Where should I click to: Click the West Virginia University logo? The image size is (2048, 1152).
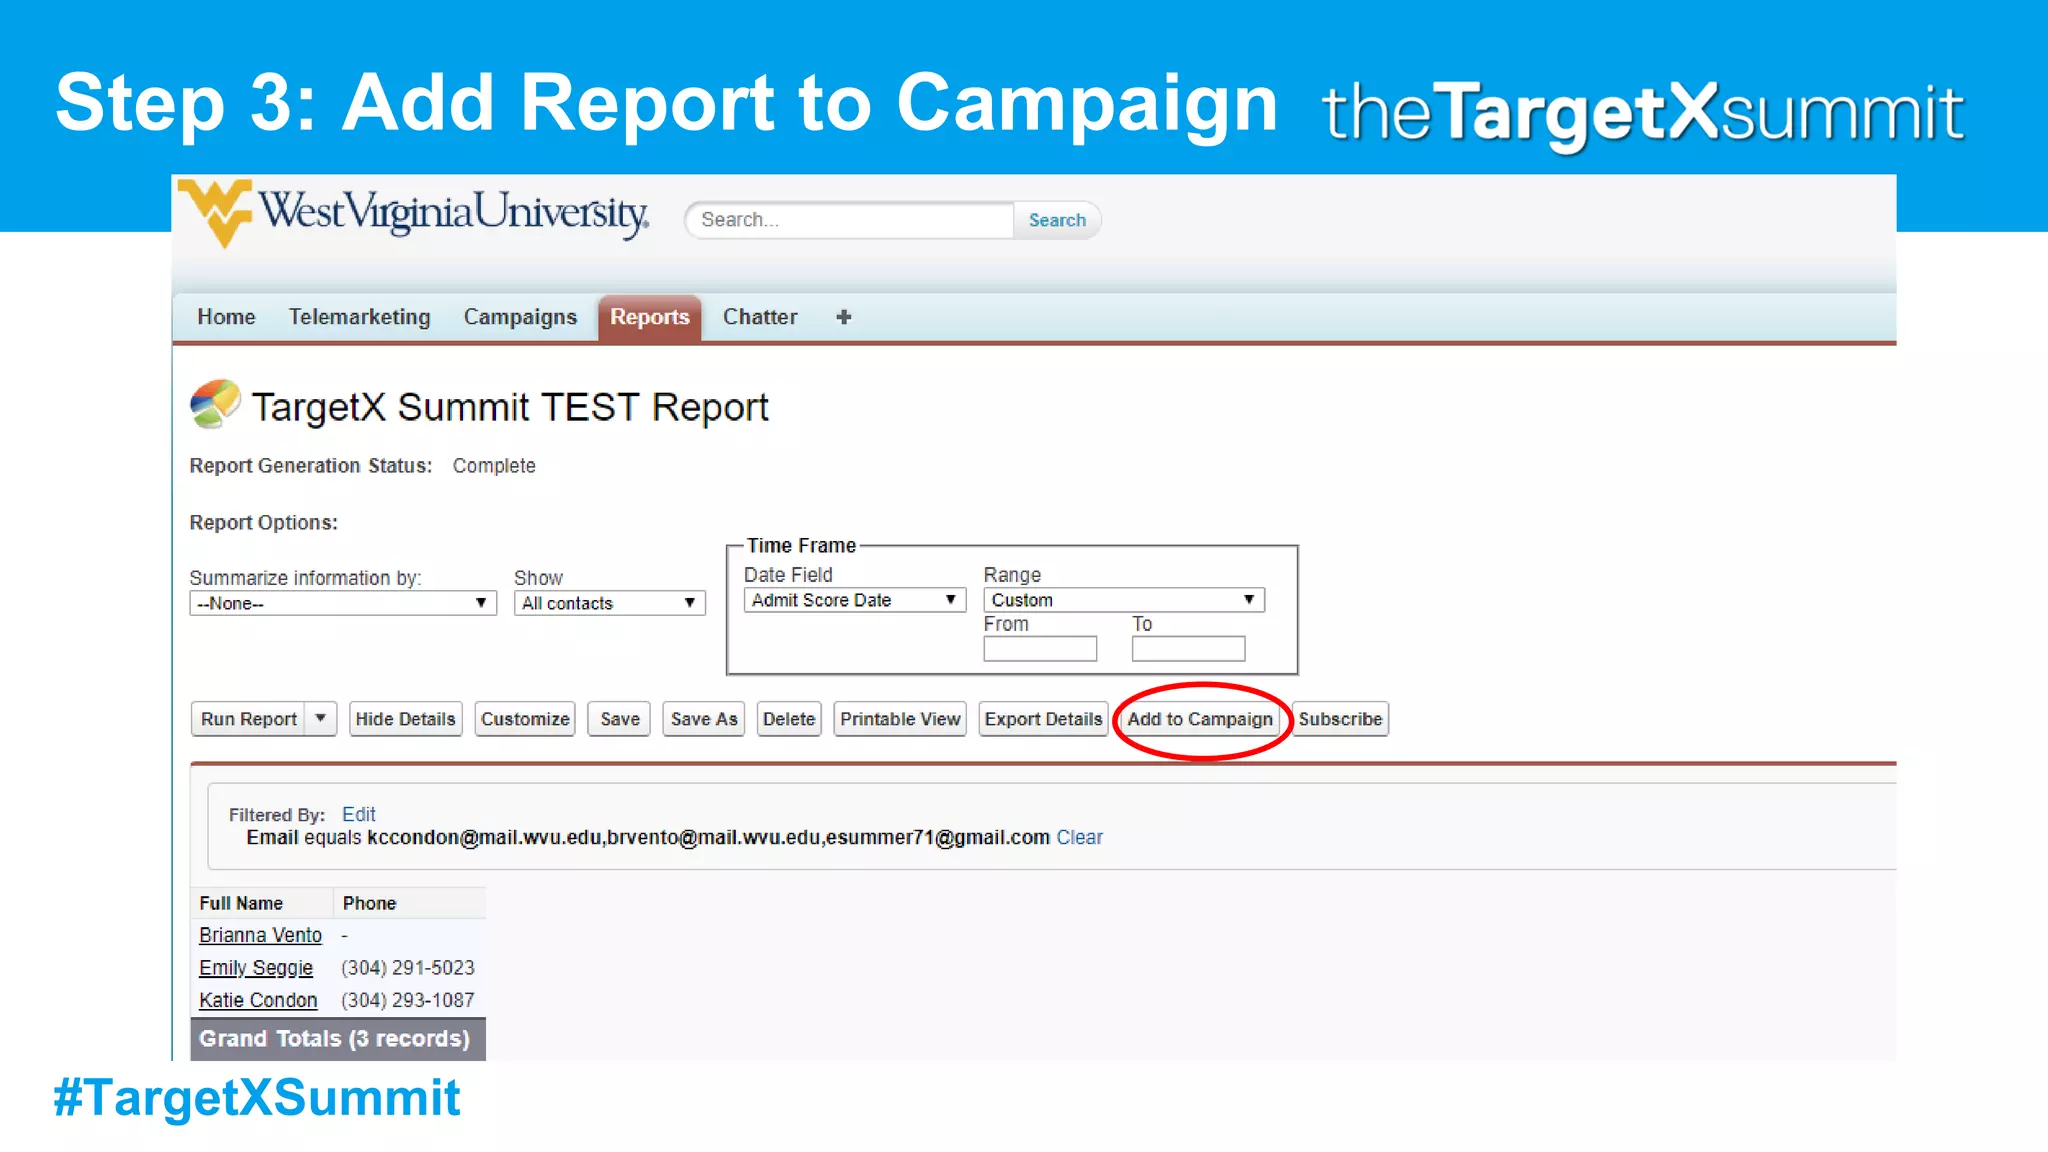point(414,214)
